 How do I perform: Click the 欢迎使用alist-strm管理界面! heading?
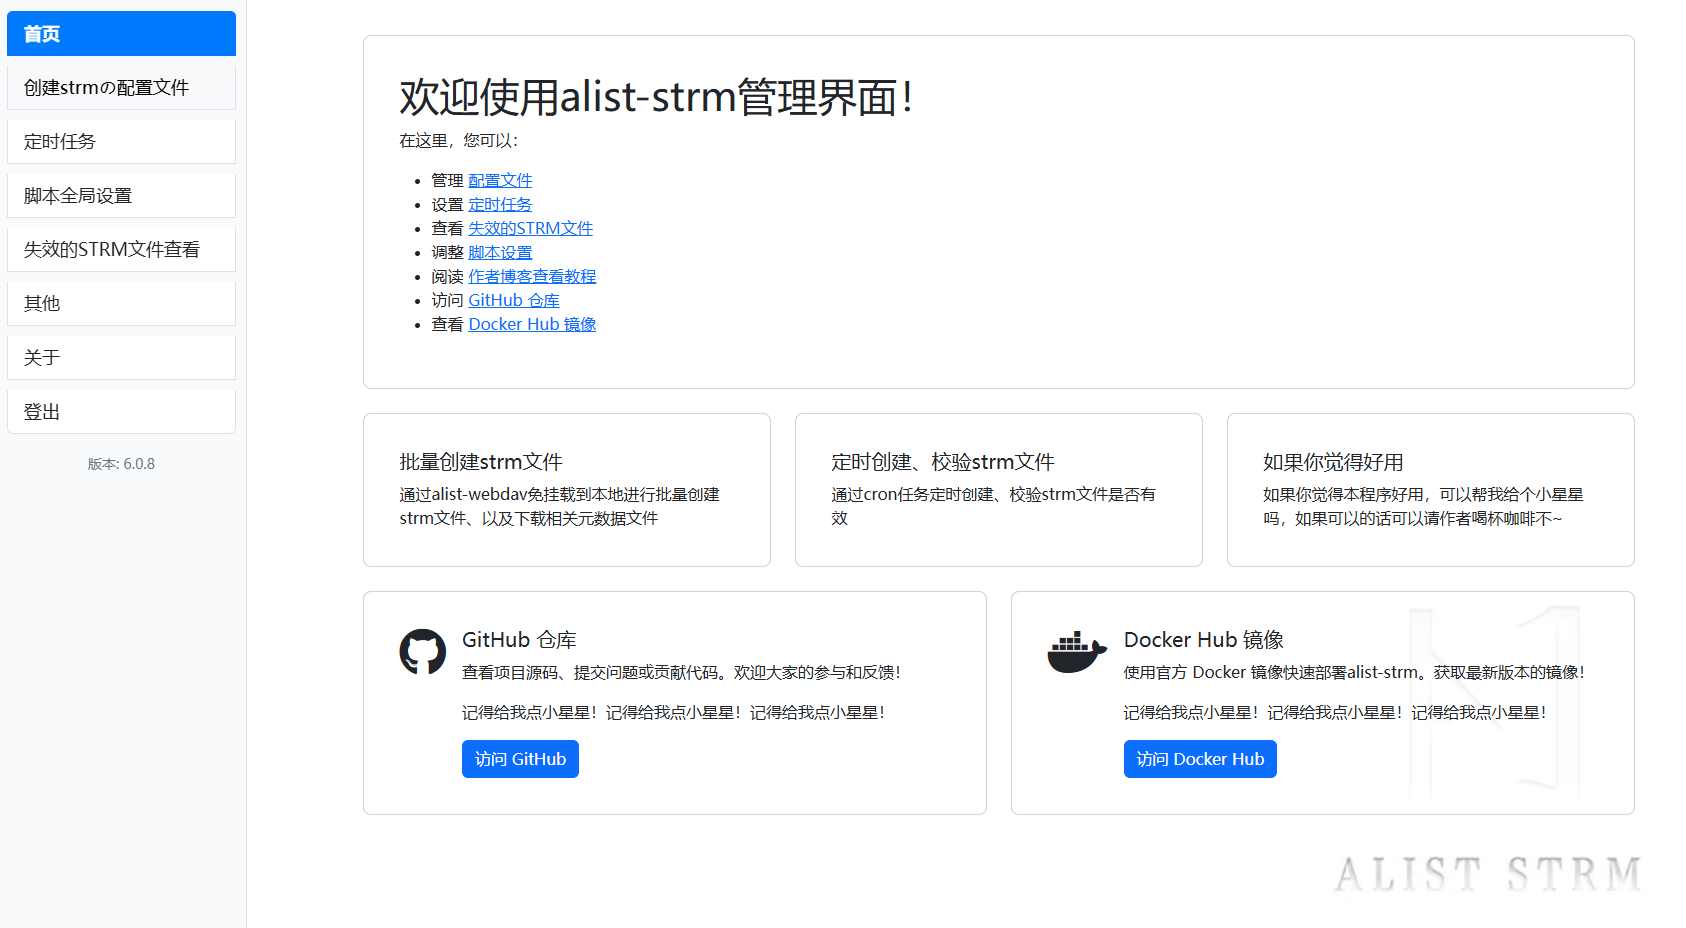pos(656,97)
